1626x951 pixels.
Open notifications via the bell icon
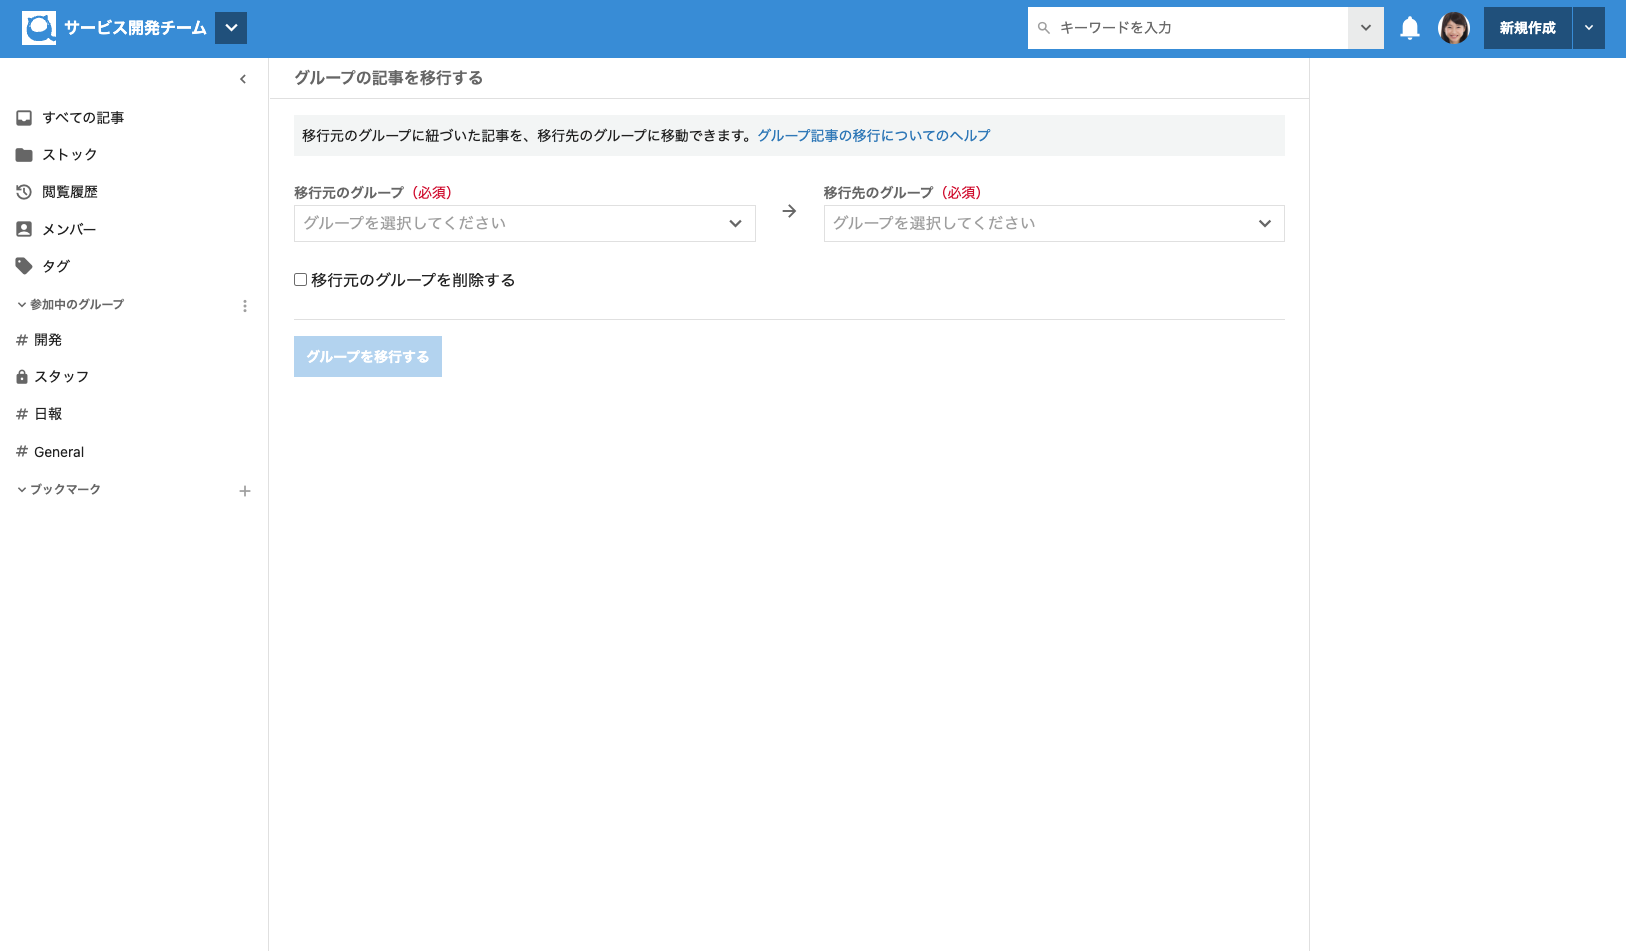pyautogui.click(x=1410, y=27)
